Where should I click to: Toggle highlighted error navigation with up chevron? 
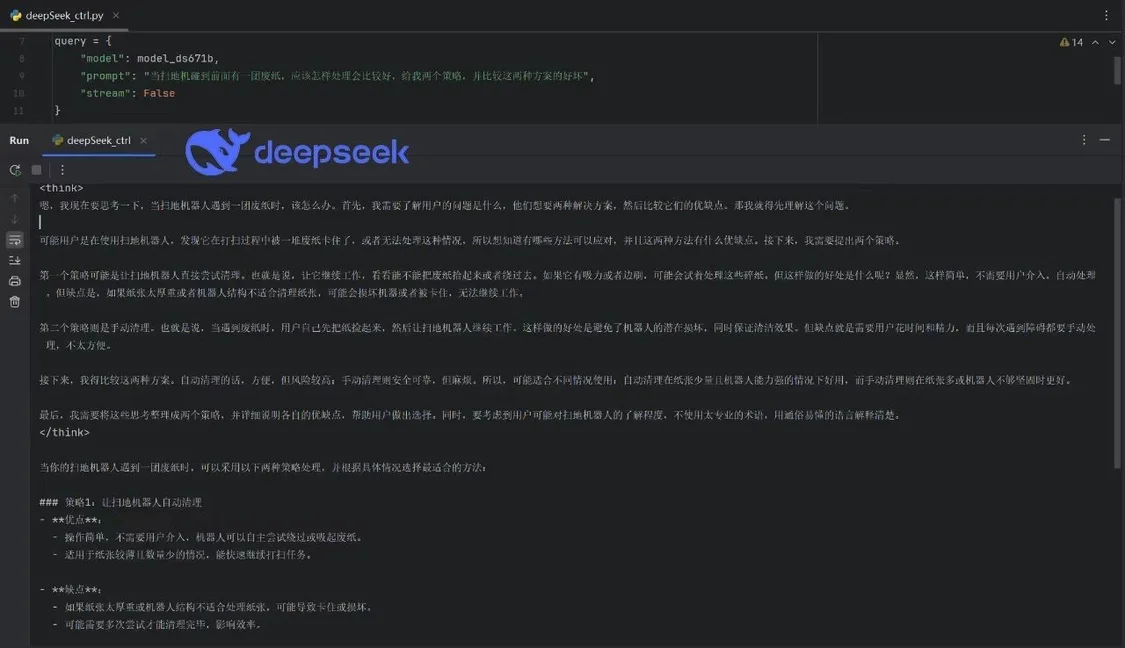coord(1095,42)
